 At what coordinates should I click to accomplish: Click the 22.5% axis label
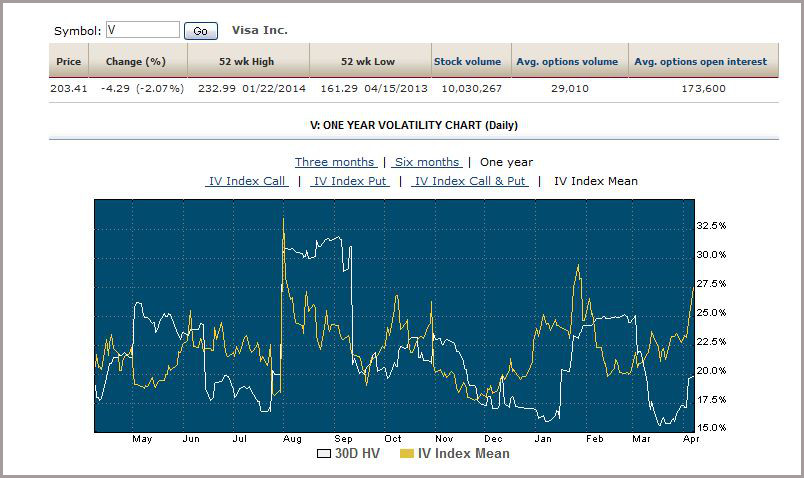(x=711, y=342)
